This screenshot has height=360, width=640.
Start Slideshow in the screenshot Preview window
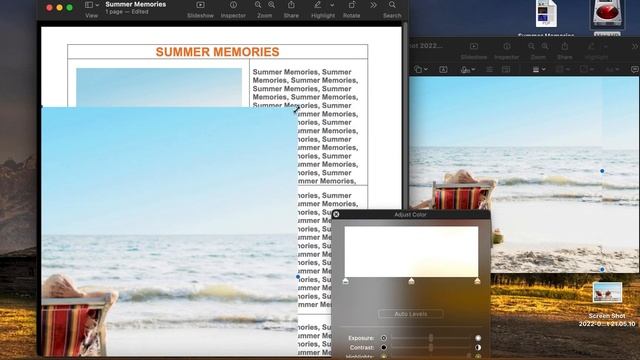click(473, 47)
